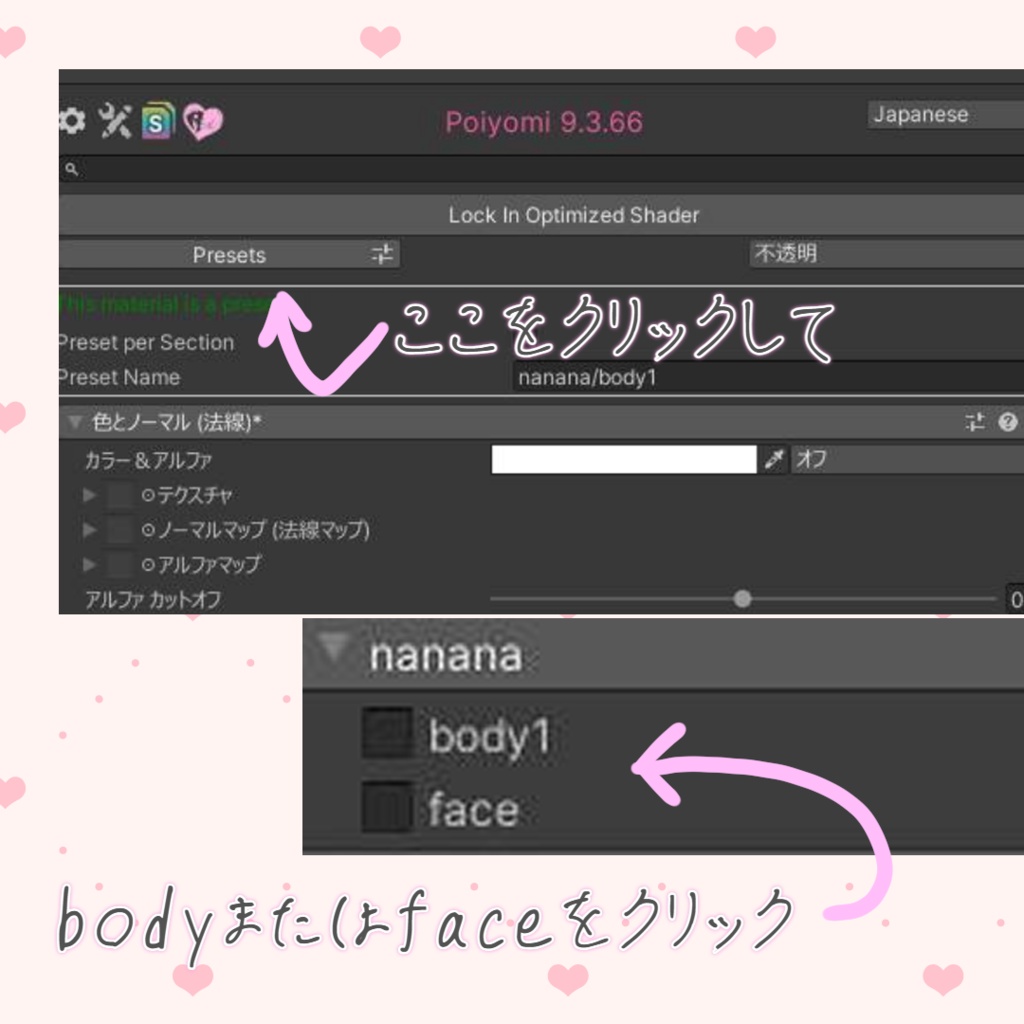The height and width of the screenshot is (1024, 1024).
Task: Expand the テクスチャ row arrow
Action: tap(89, 495)
